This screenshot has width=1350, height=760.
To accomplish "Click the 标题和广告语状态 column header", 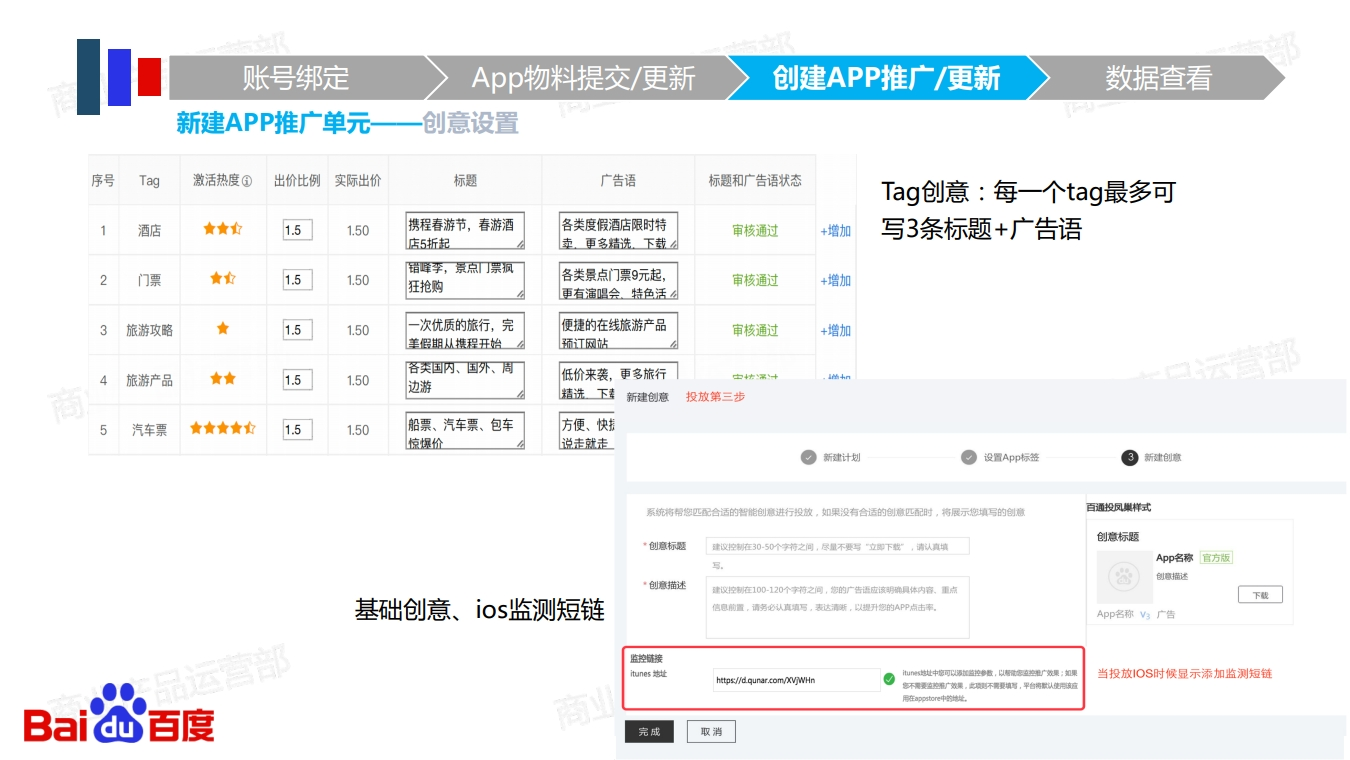I will point(755,180).
